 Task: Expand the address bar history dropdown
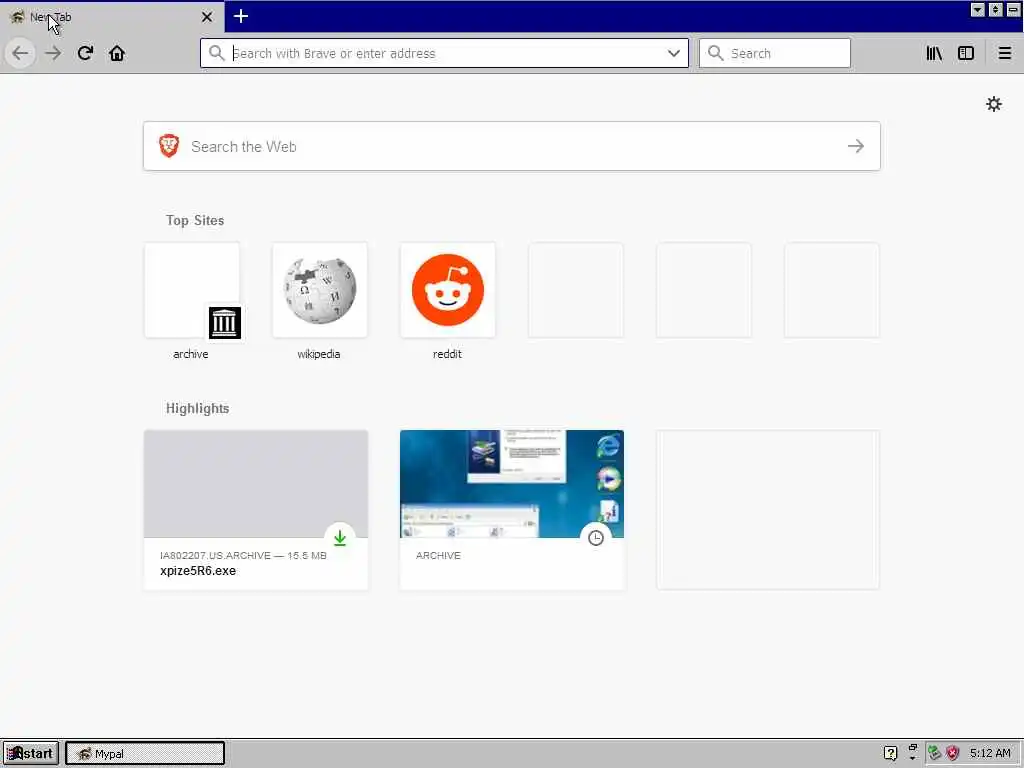(673, 53)
